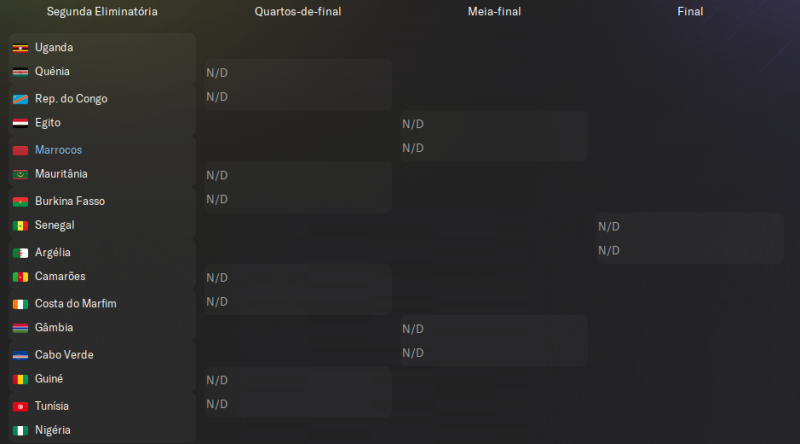Screen dimensions: 800x444
Task: Click the Quénia flag icon
Action: (x=20, y=72)
